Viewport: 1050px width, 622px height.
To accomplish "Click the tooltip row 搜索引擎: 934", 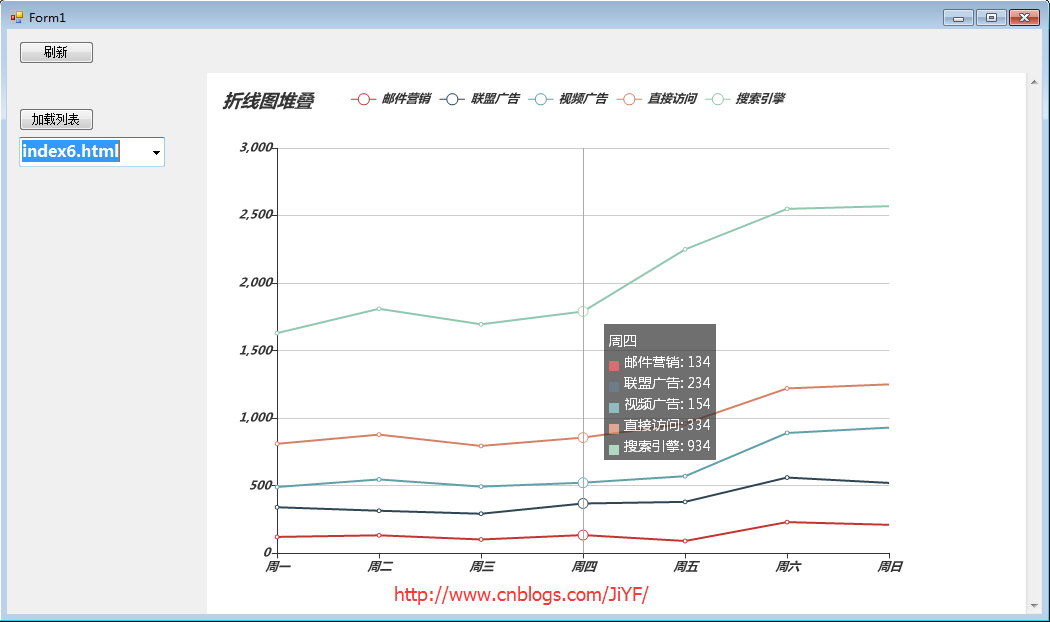I will [x=660, y=447].
